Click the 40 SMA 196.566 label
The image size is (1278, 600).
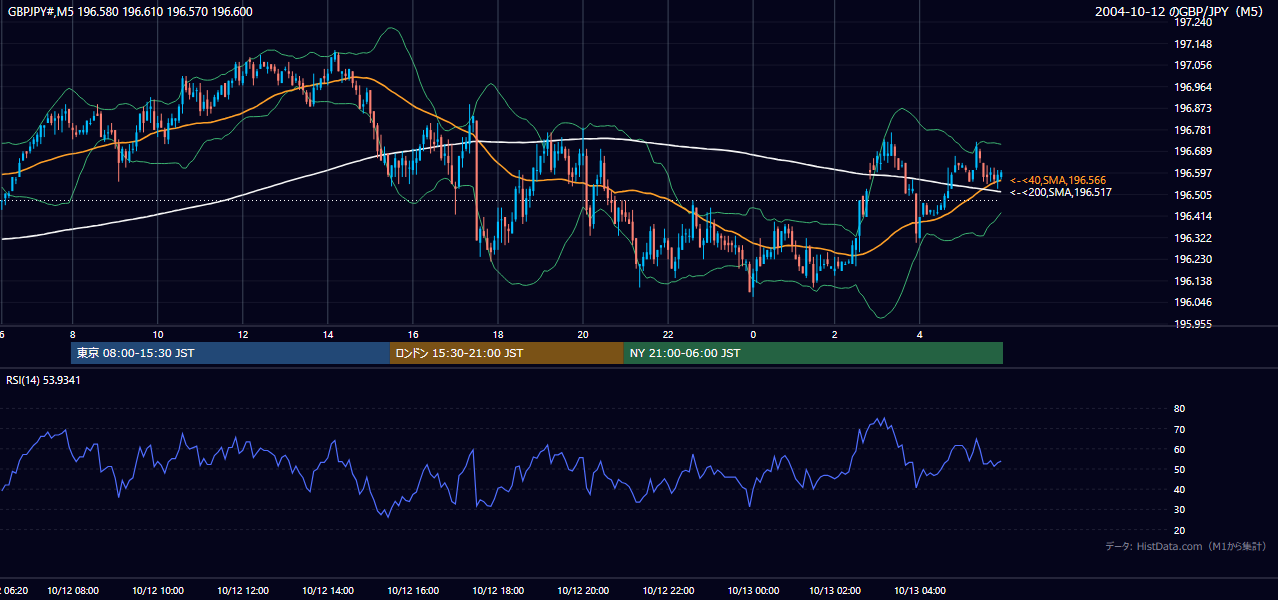tap(1058, 180)
